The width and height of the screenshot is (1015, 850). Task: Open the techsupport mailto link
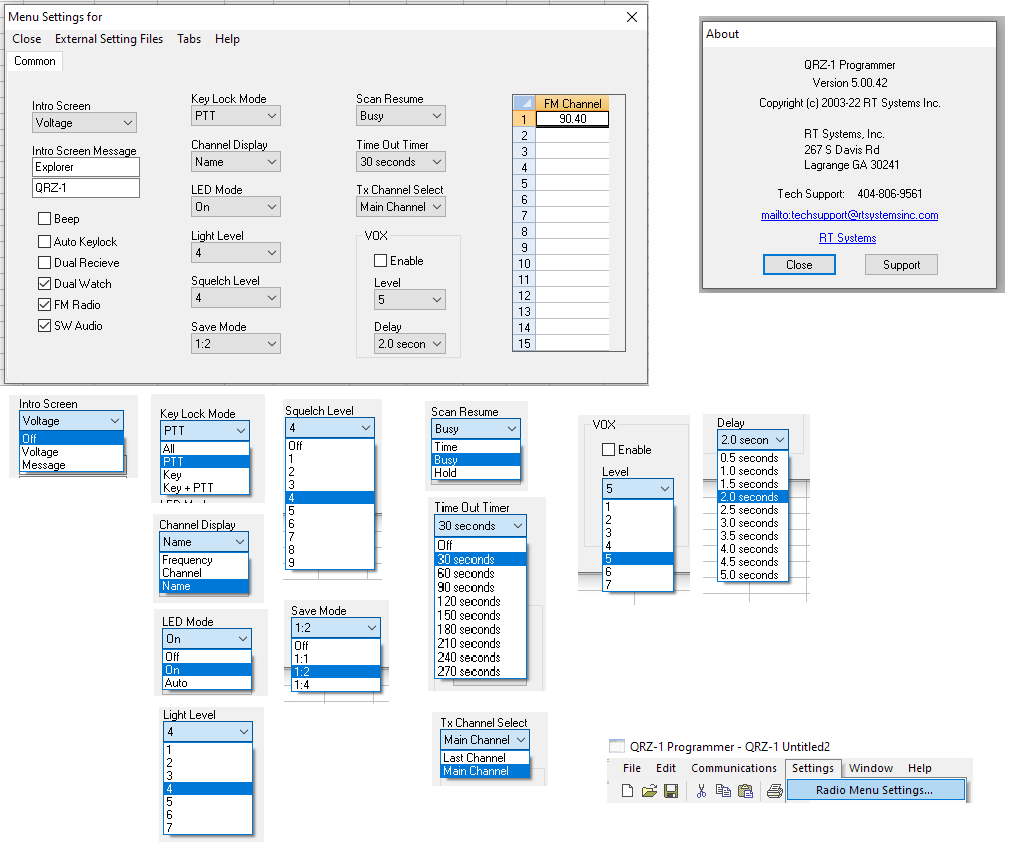pos(849,215)
